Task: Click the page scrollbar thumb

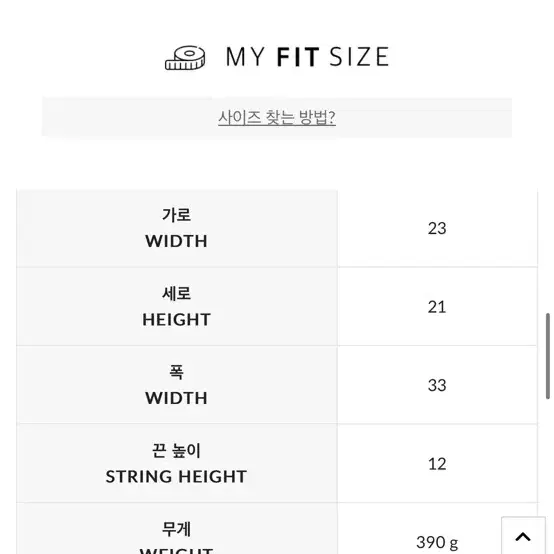Action: coord(547,356)
